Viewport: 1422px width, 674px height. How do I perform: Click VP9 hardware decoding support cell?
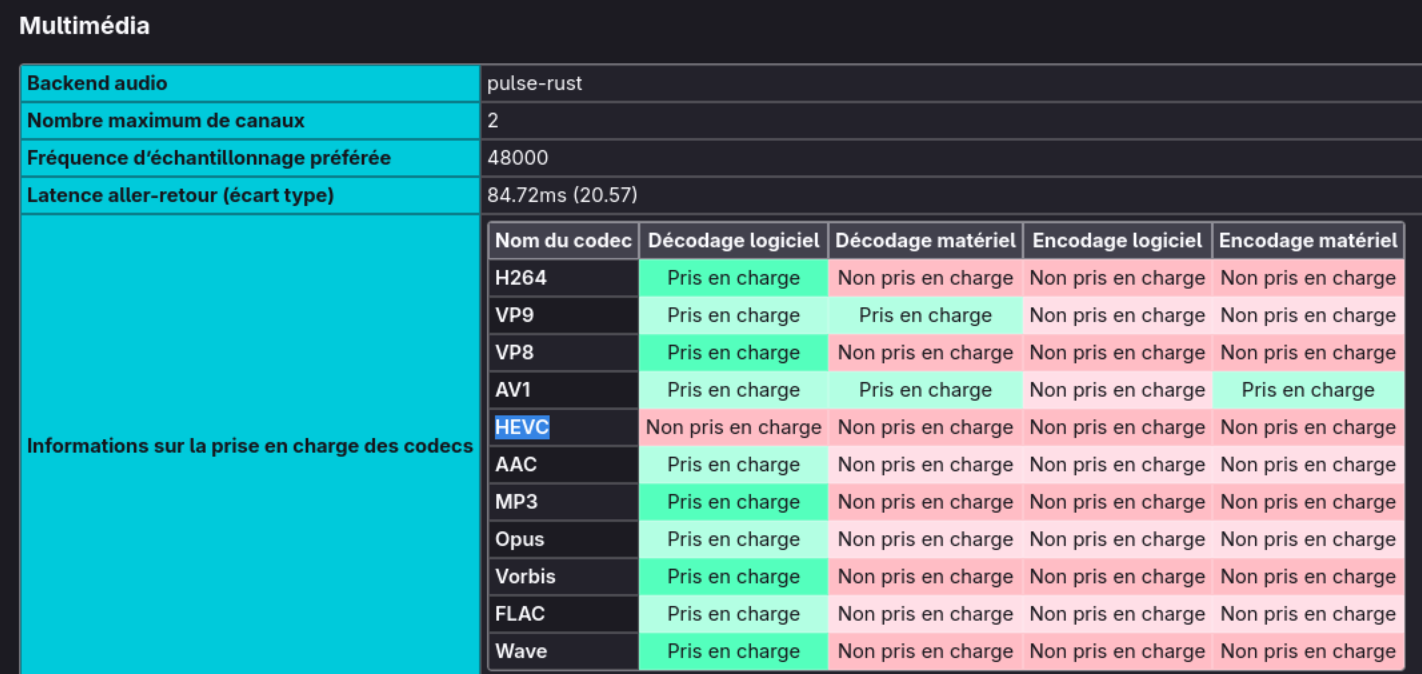coord(925,315)
